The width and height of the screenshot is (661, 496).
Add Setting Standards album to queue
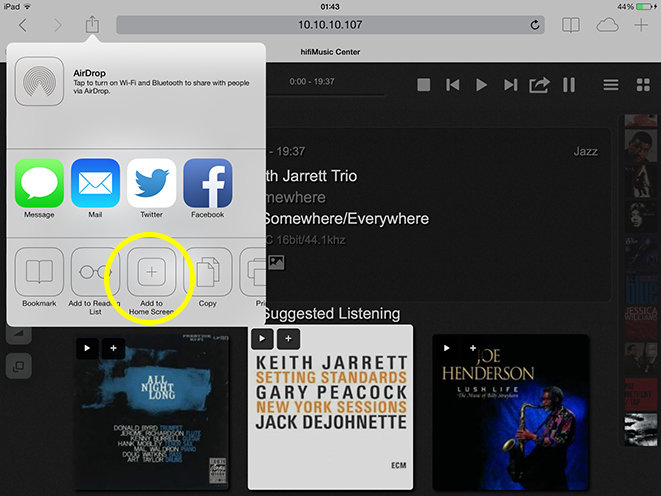[x=288, y=338]
